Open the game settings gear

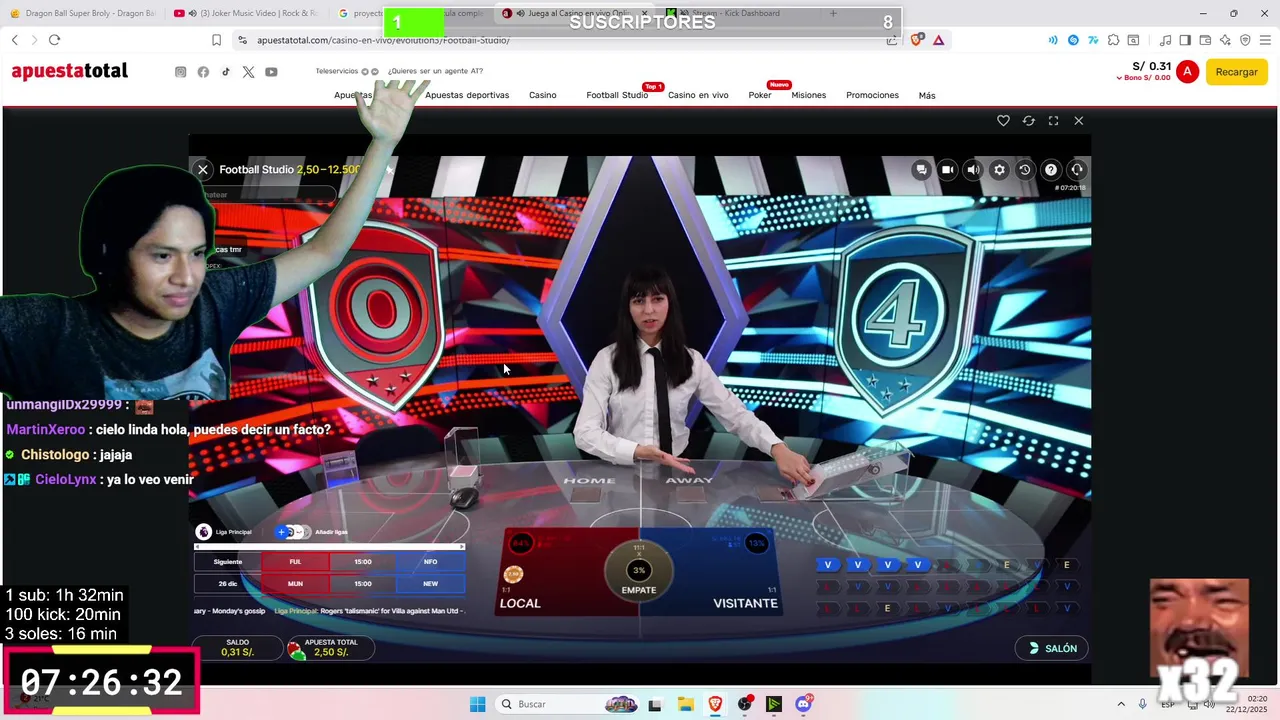coord(999,170)
